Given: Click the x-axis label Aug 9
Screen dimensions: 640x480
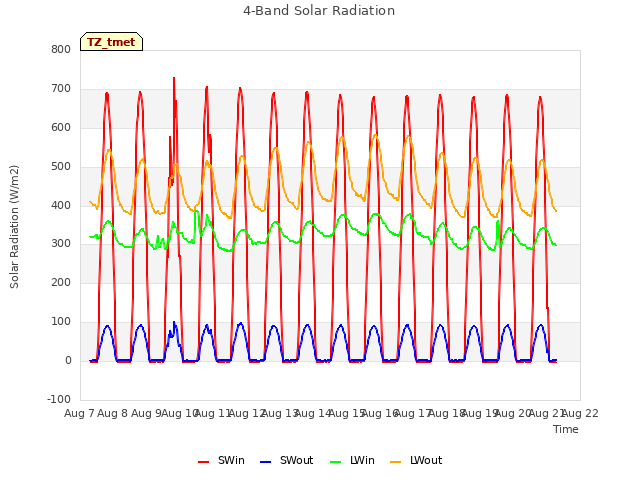Looking at the screenshot, I should pos(146,413).
